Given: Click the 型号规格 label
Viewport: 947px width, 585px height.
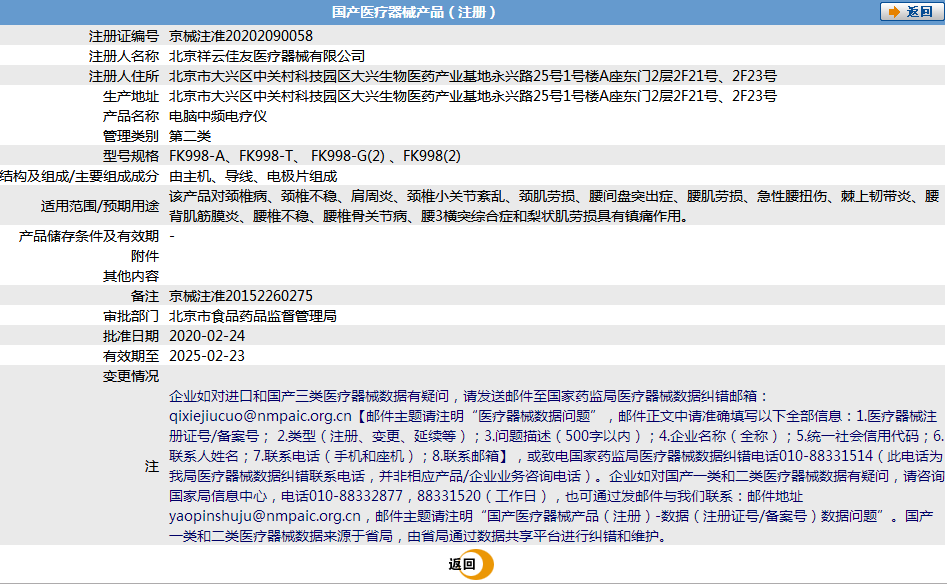Looking at the screenshot, I should (131, 156).
